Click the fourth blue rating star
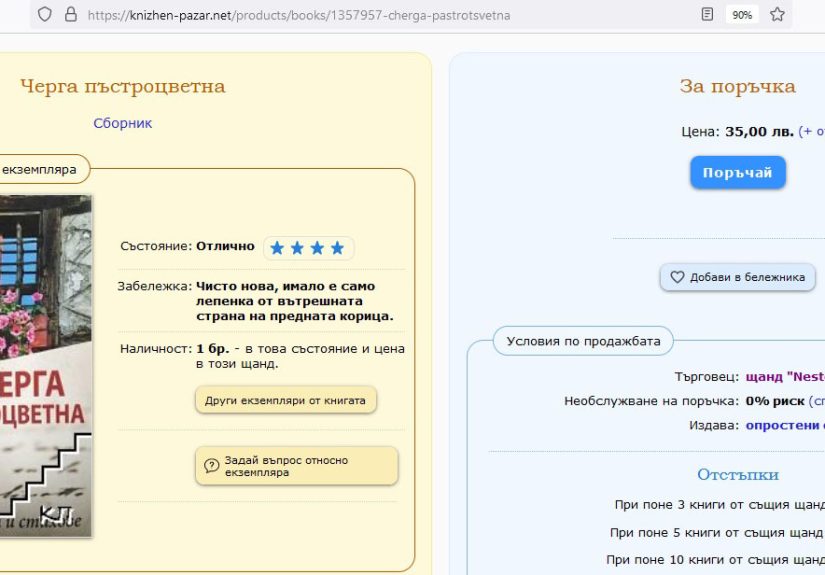 (337, 248)
